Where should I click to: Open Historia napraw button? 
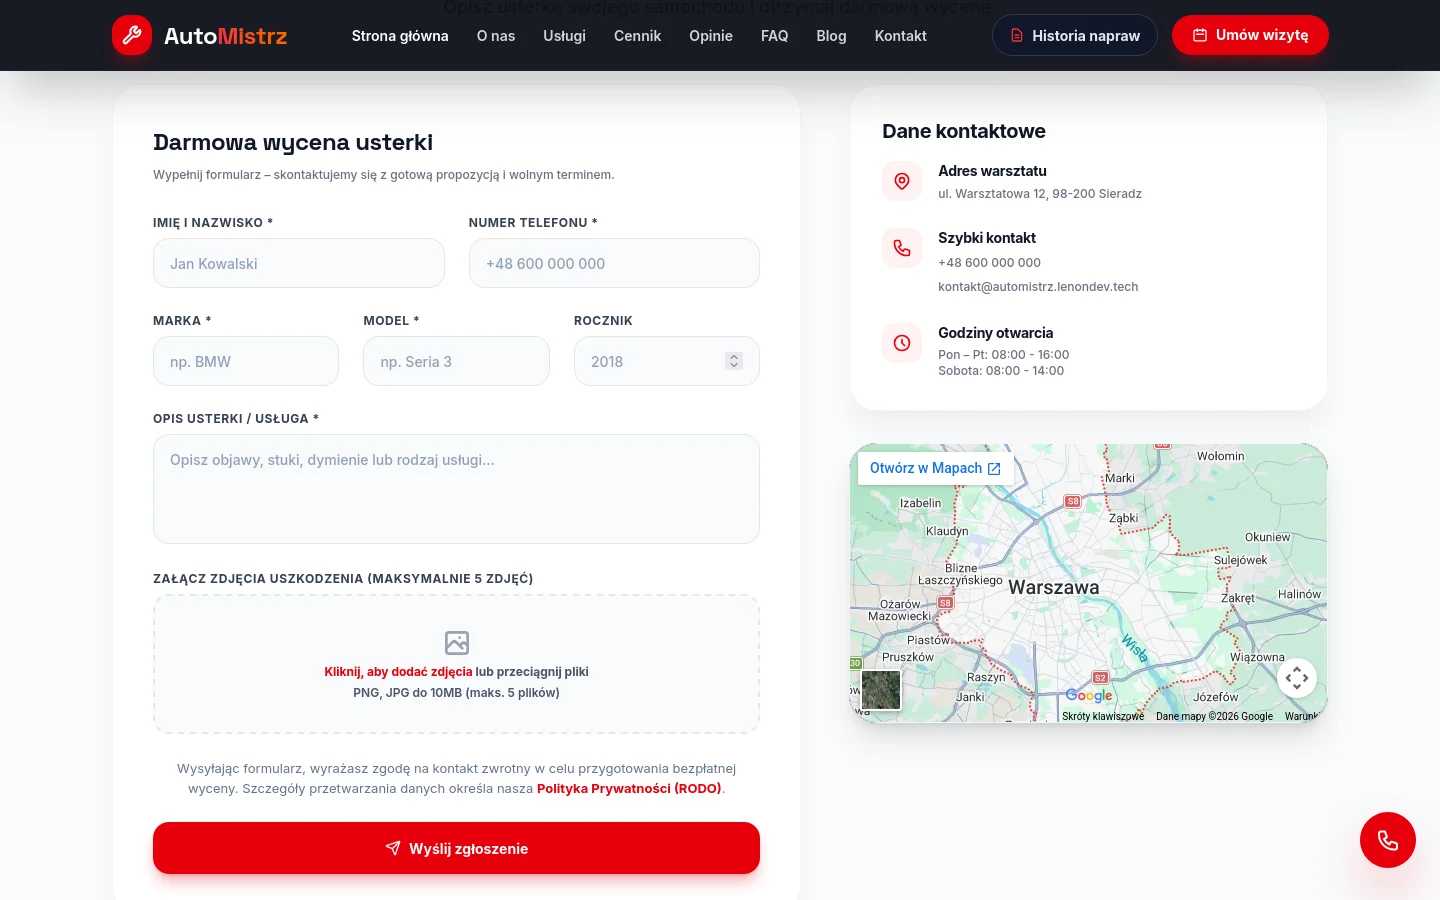[x=1075, y=36]
